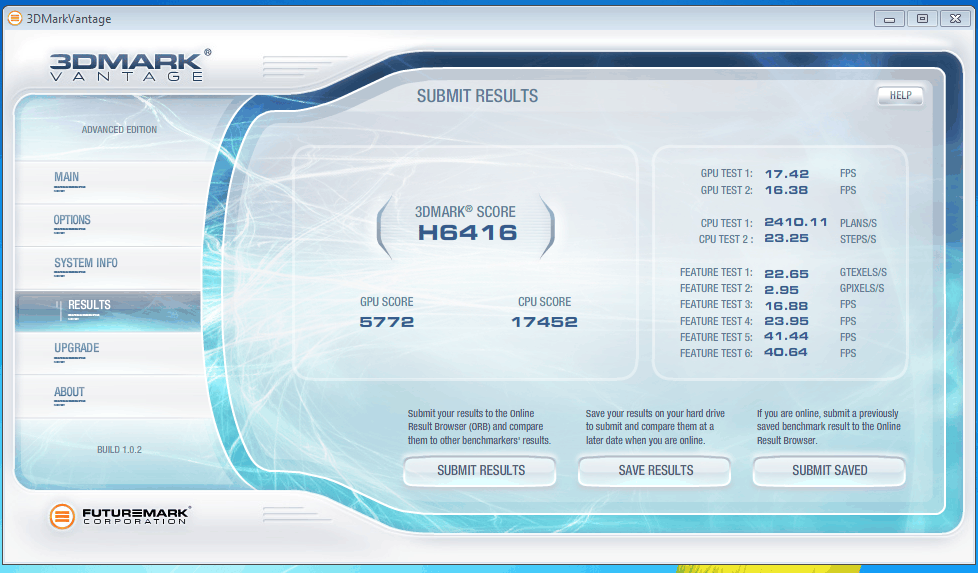Click the GPIXELS/S unit label
Image resolution: width=978 pixels, height=573 pixels.
click(862, 289)
